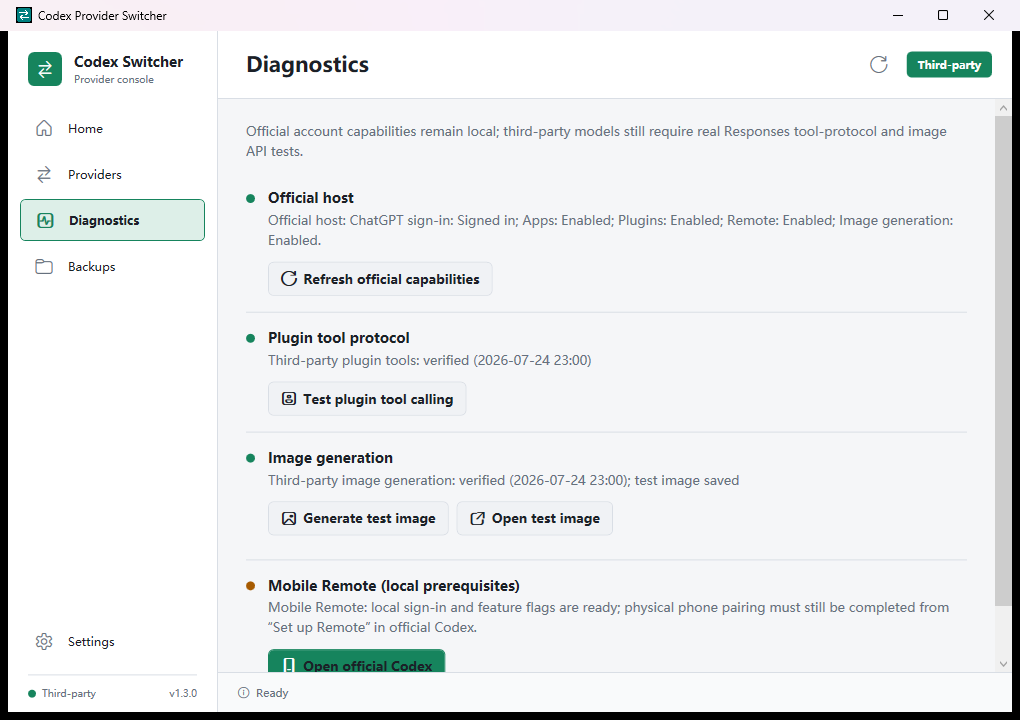Open the Home page

click(x=113, y=128)
